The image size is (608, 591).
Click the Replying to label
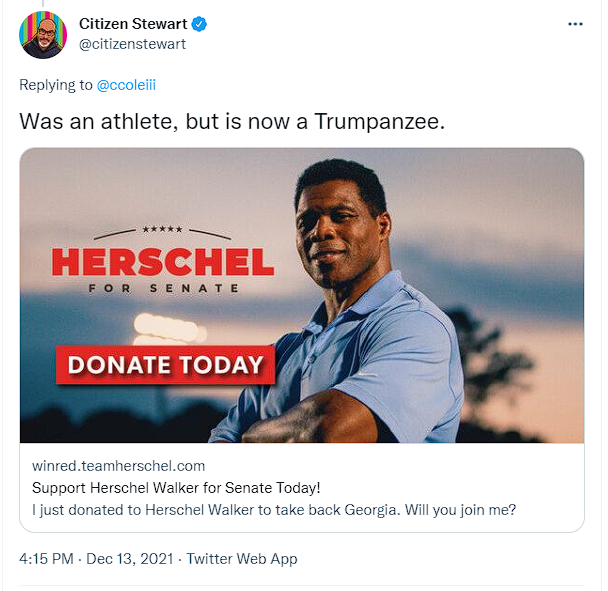click(56, 85)
